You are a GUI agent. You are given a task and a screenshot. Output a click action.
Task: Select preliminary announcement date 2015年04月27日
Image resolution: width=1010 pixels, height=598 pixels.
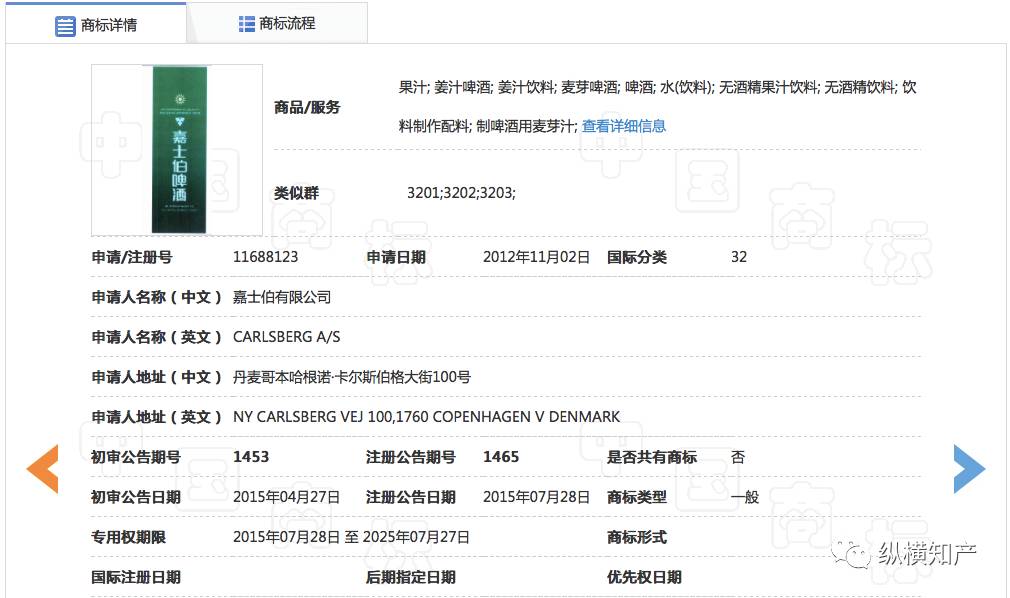tap(286, 497)
